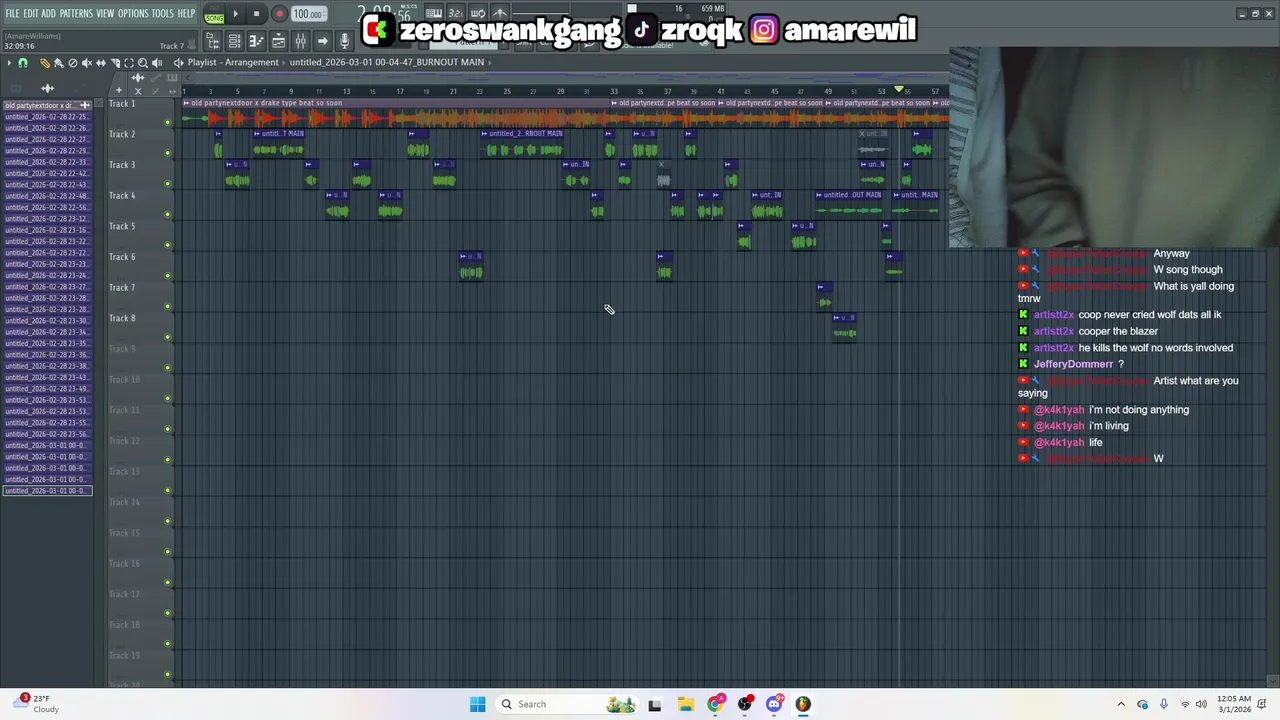
Task: Click the audio waveform filter icon above track headers
Action: click(x=138, y=78)
